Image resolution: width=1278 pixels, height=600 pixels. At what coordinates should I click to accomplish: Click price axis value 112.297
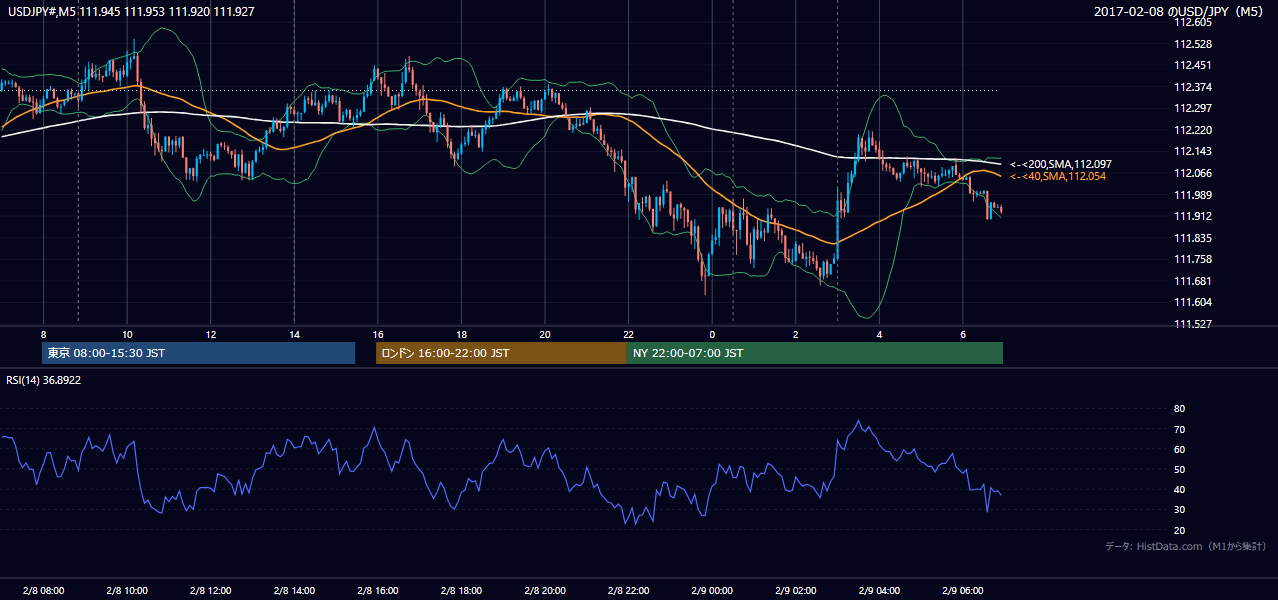(1191, 108)
